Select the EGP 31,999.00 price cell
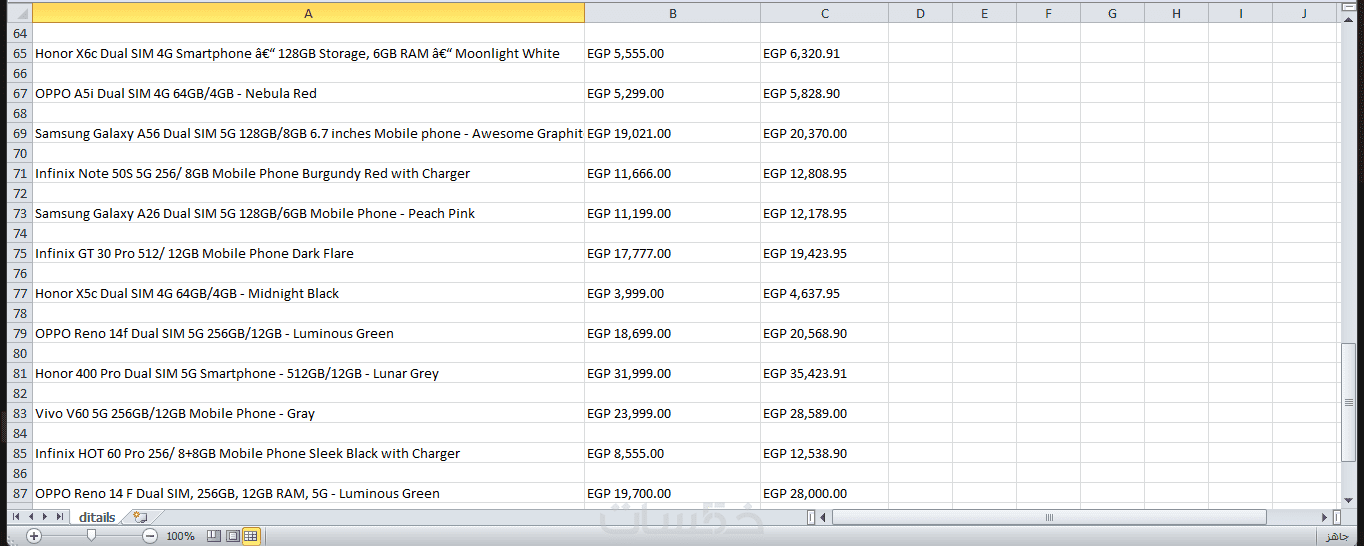 (672, 373)
